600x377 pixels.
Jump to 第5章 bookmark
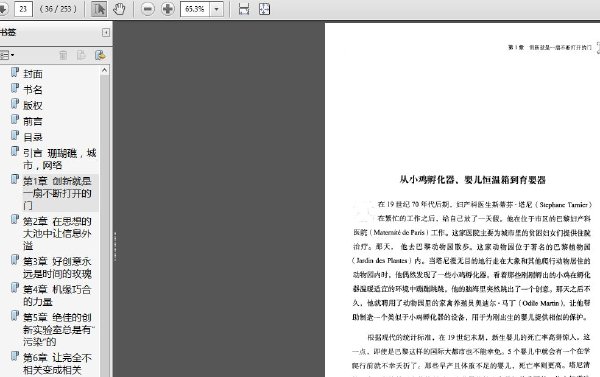[58, 330]
